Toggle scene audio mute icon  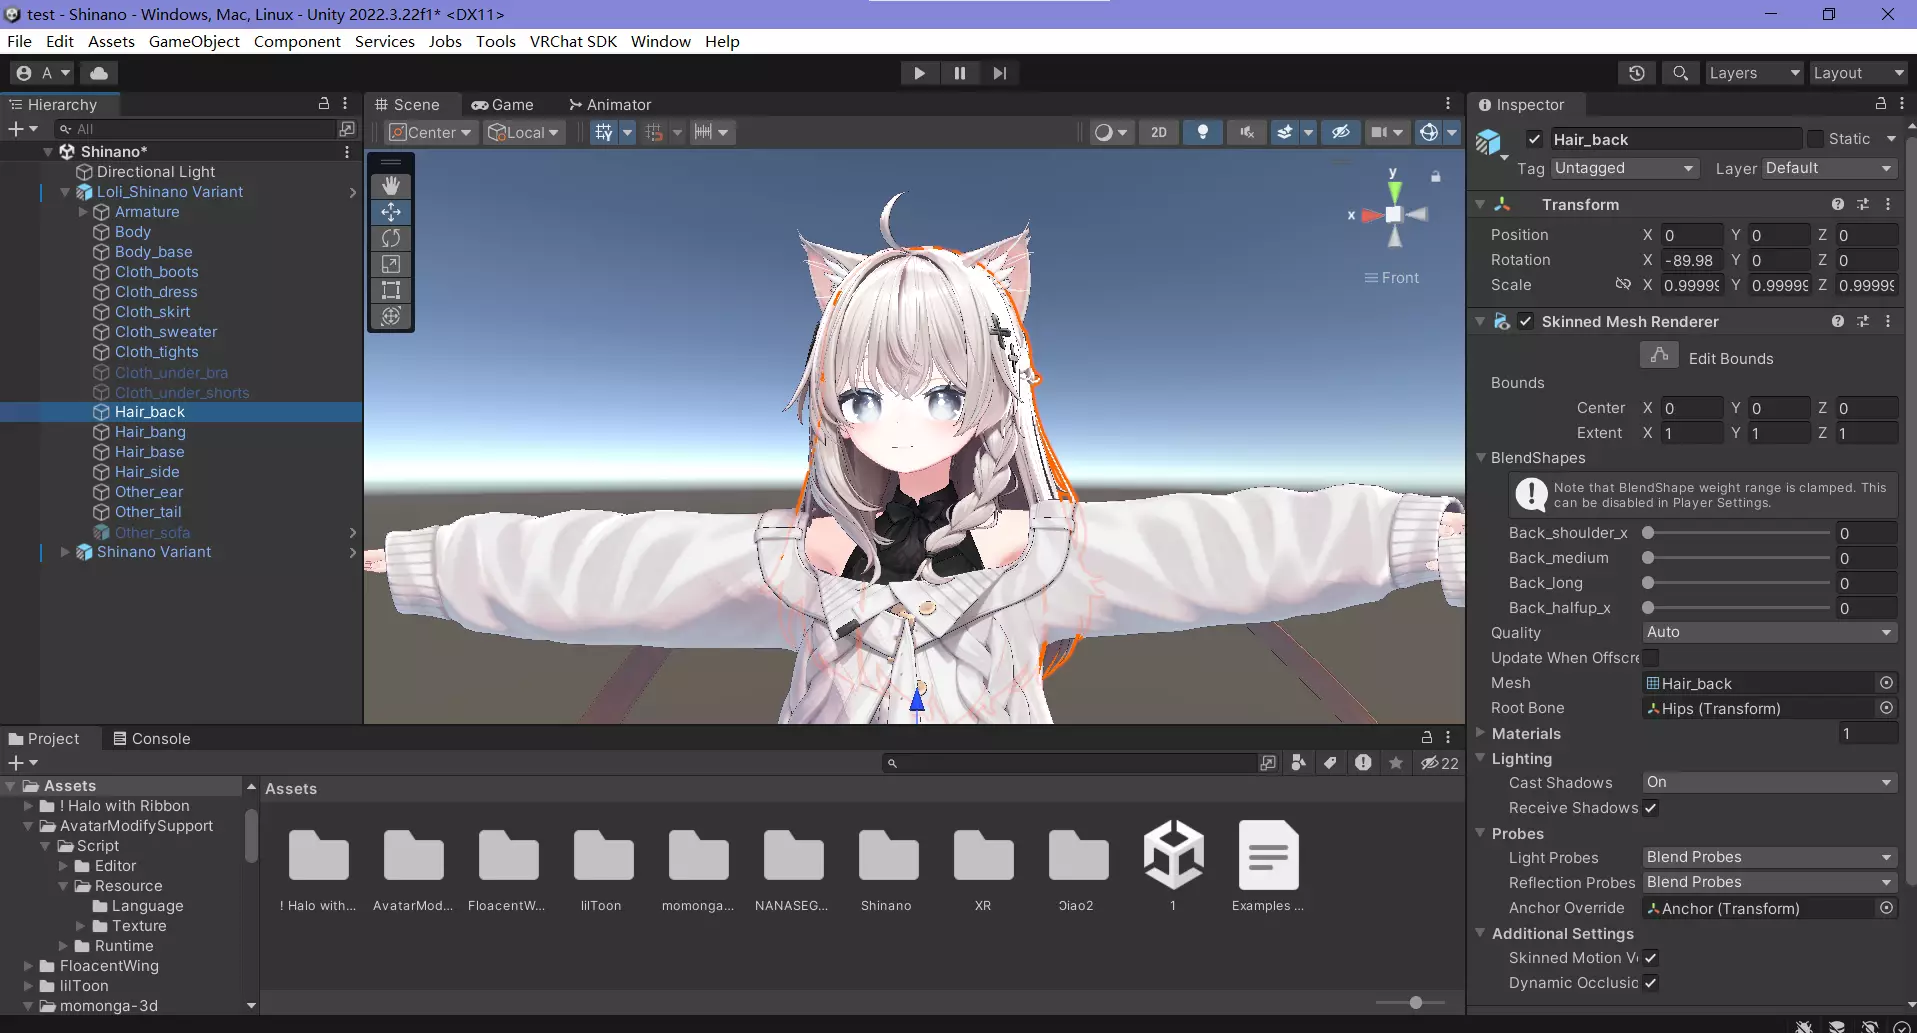pos(1247,132)
